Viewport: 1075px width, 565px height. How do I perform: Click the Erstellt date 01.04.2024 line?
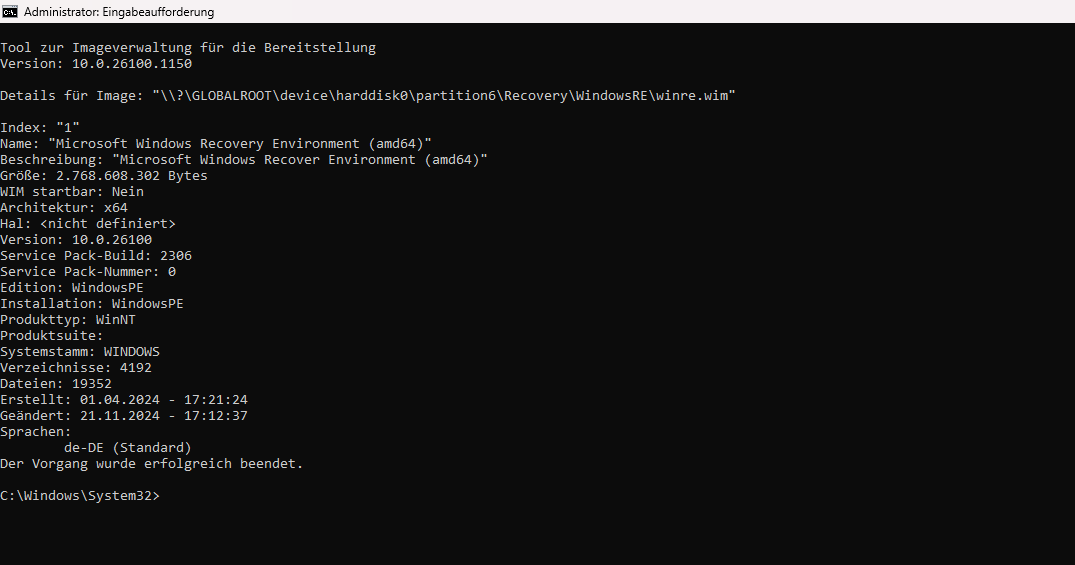coord(124,399)
